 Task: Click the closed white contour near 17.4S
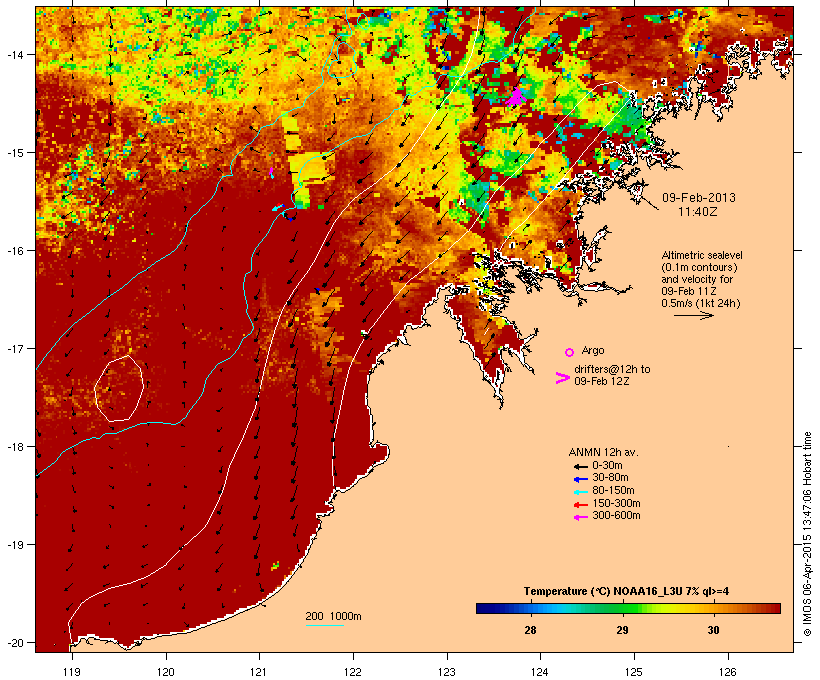[x=119, y=388]
